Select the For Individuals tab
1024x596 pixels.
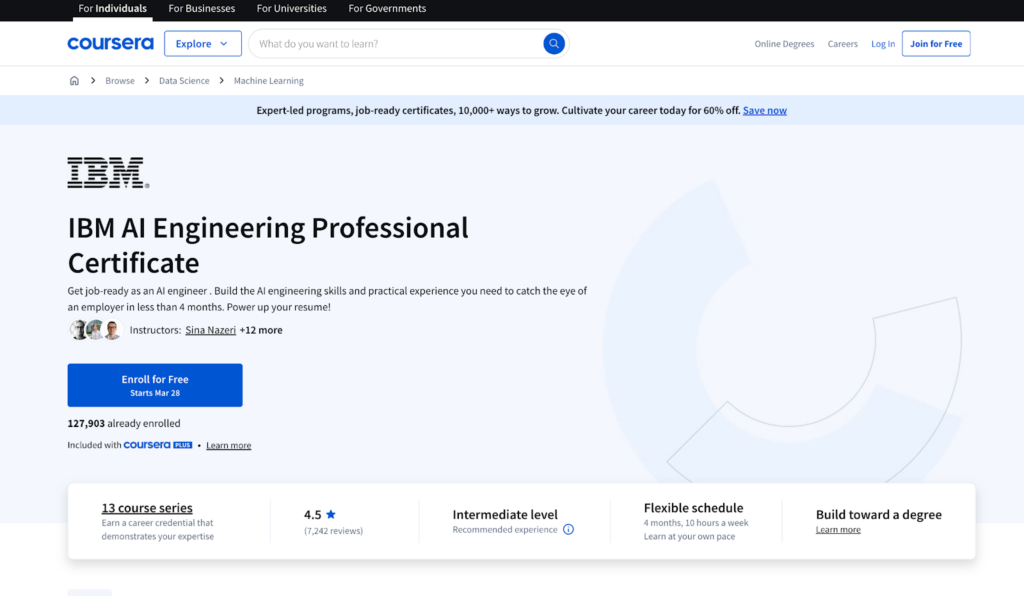(112, 8)
